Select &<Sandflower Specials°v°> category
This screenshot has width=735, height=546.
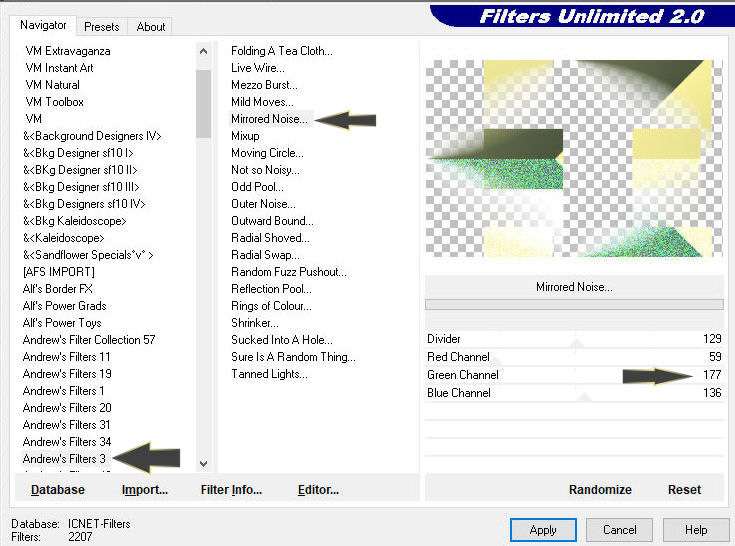tap(88, 255)
